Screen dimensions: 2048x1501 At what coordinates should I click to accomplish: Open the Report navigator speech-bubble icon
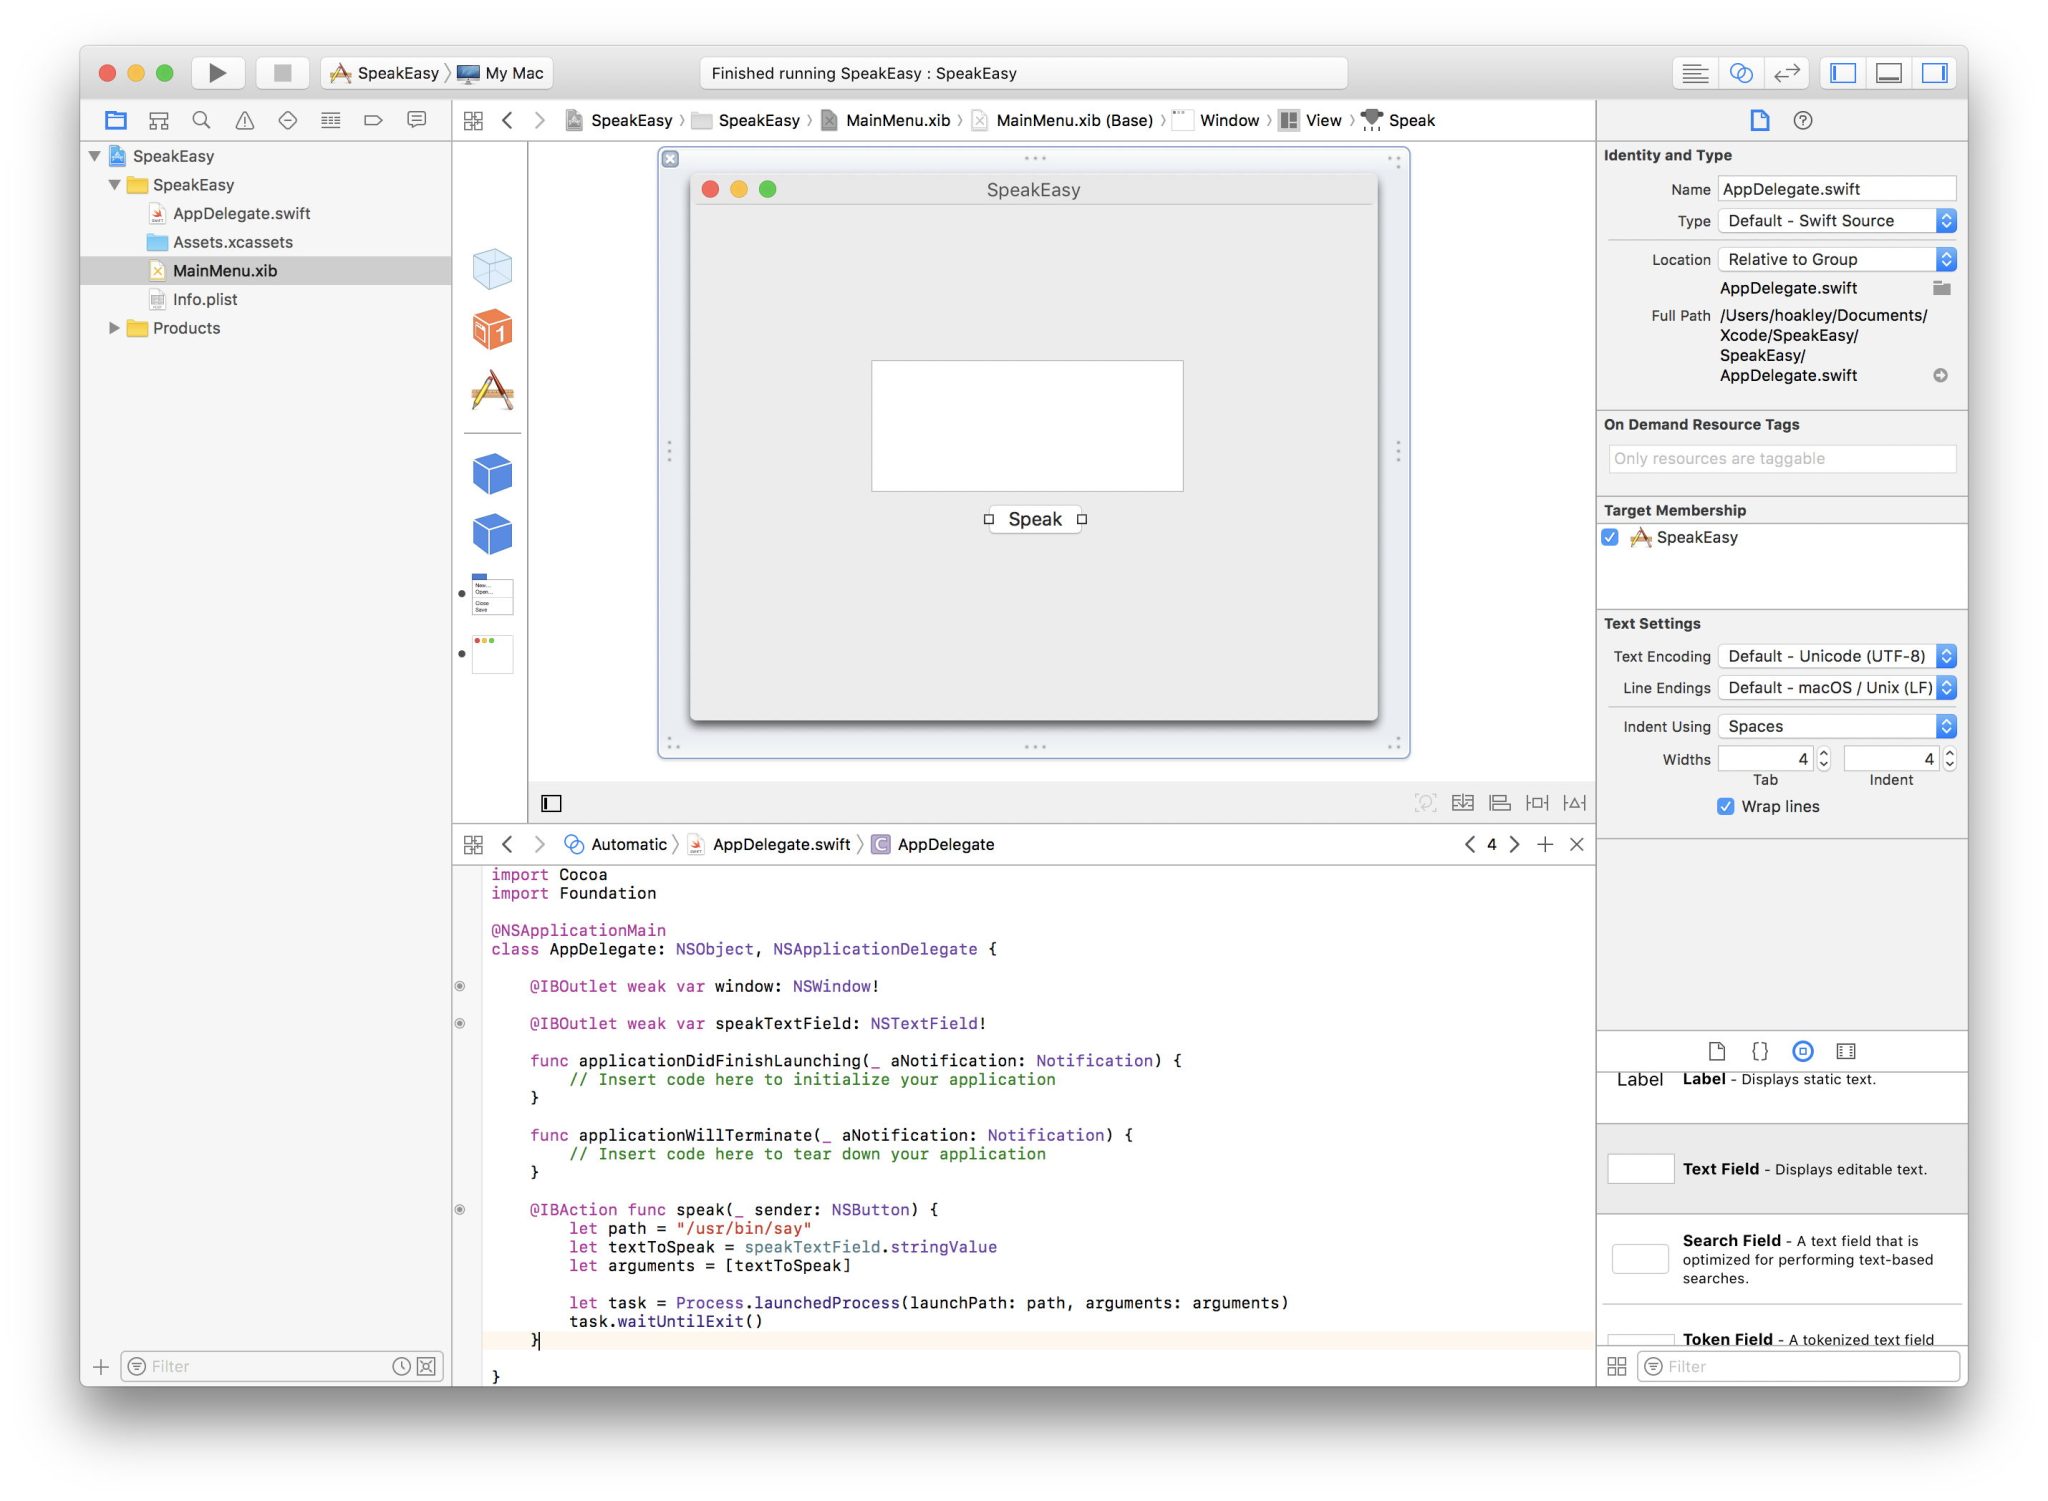click(x=416, y=121)
